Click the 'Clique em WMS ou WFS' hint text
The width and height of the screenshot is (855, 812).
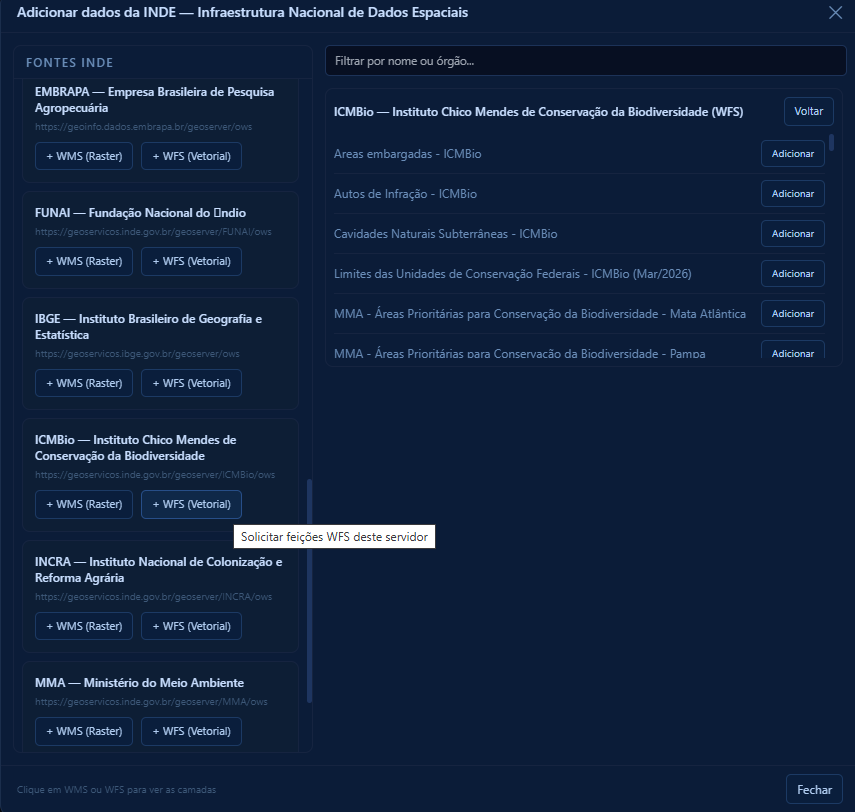coord(116,790)
